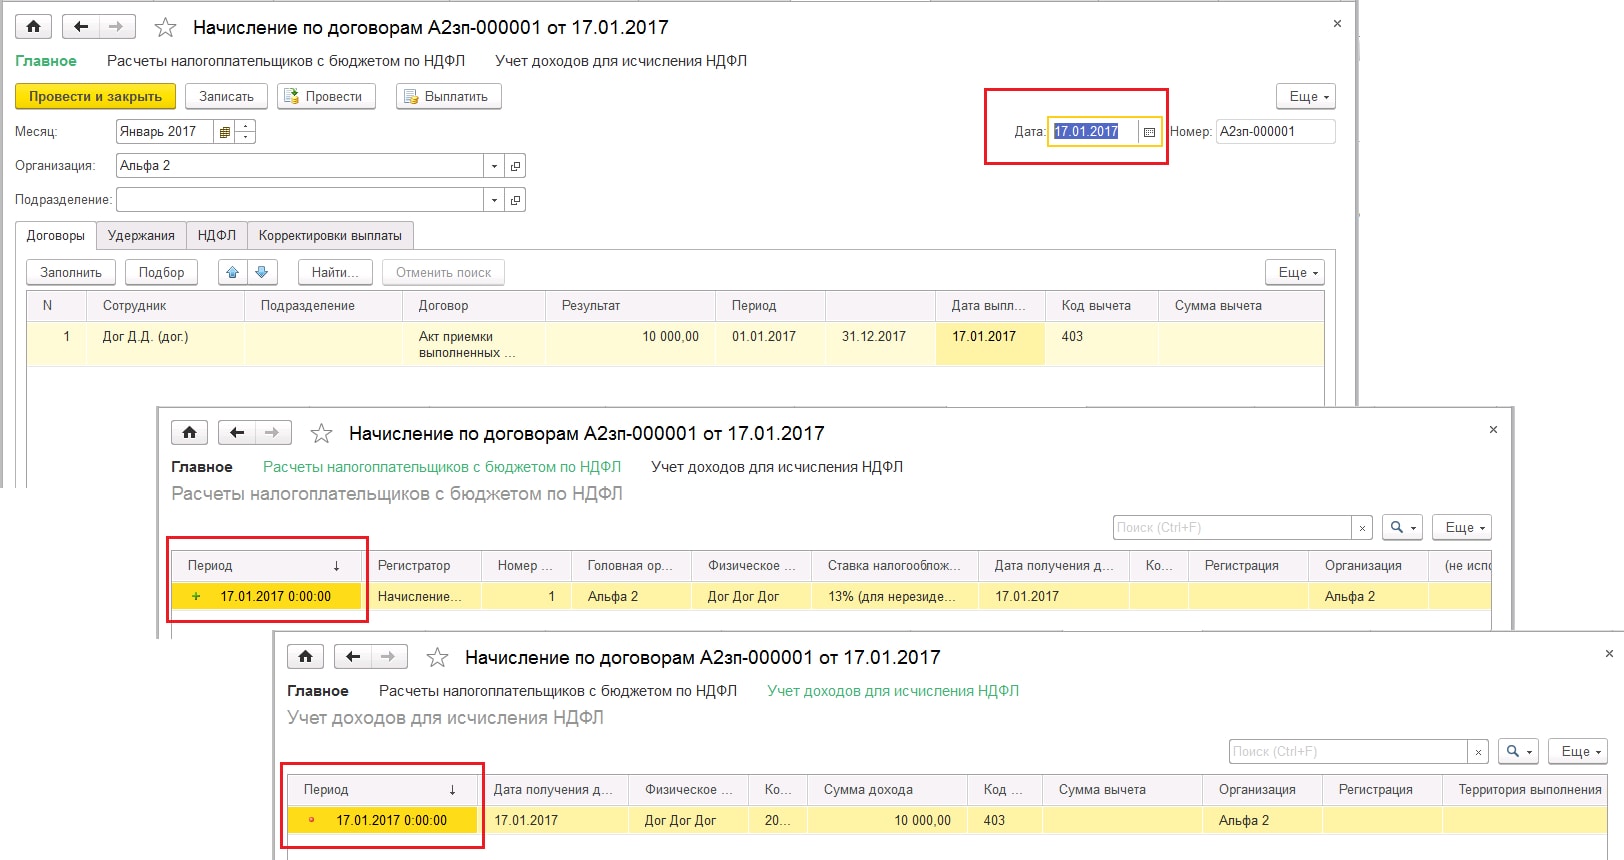Go to home page in top window
The image size is (1624, 860).
(x=33, y=27)
